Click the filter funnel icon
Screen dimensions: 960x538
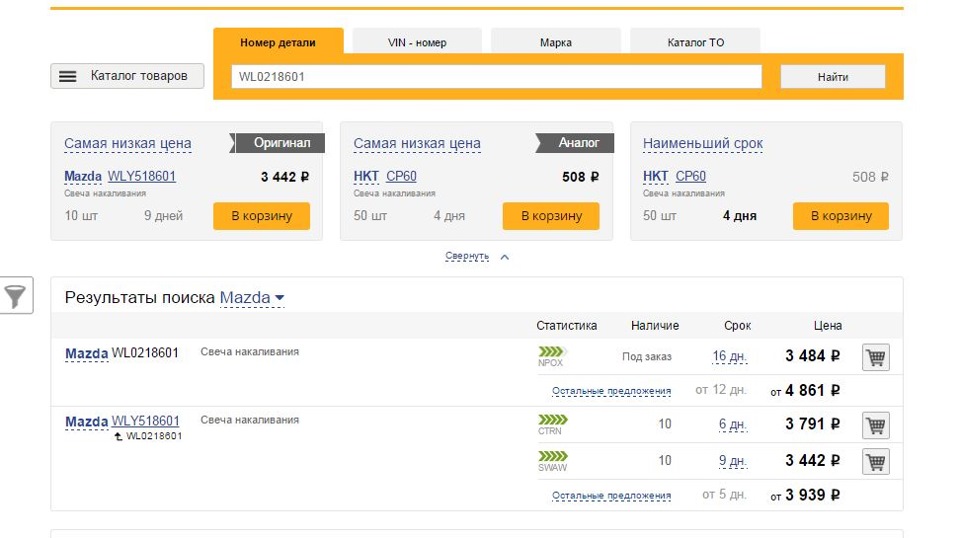pos(16,295)
